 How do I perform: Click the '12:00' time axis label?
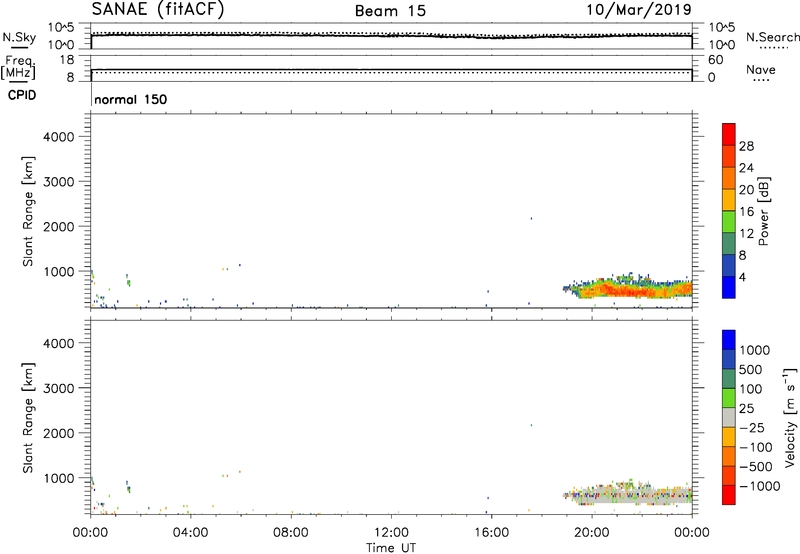coord(391,533)
